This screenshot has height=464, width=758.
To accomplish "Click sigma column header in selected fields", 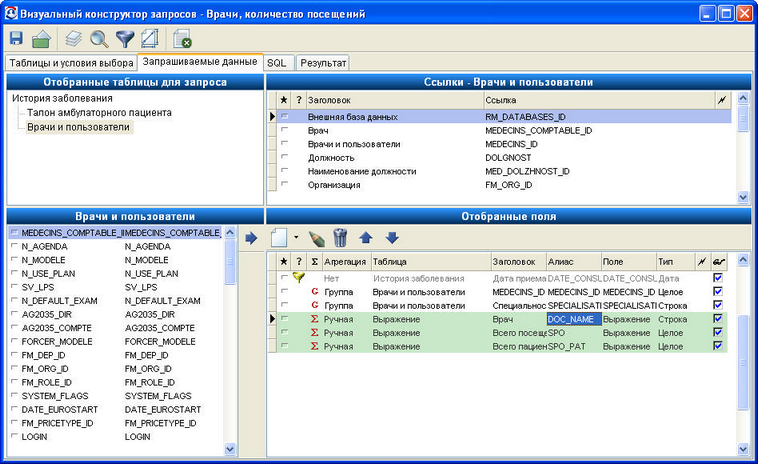I will [314, 261].
